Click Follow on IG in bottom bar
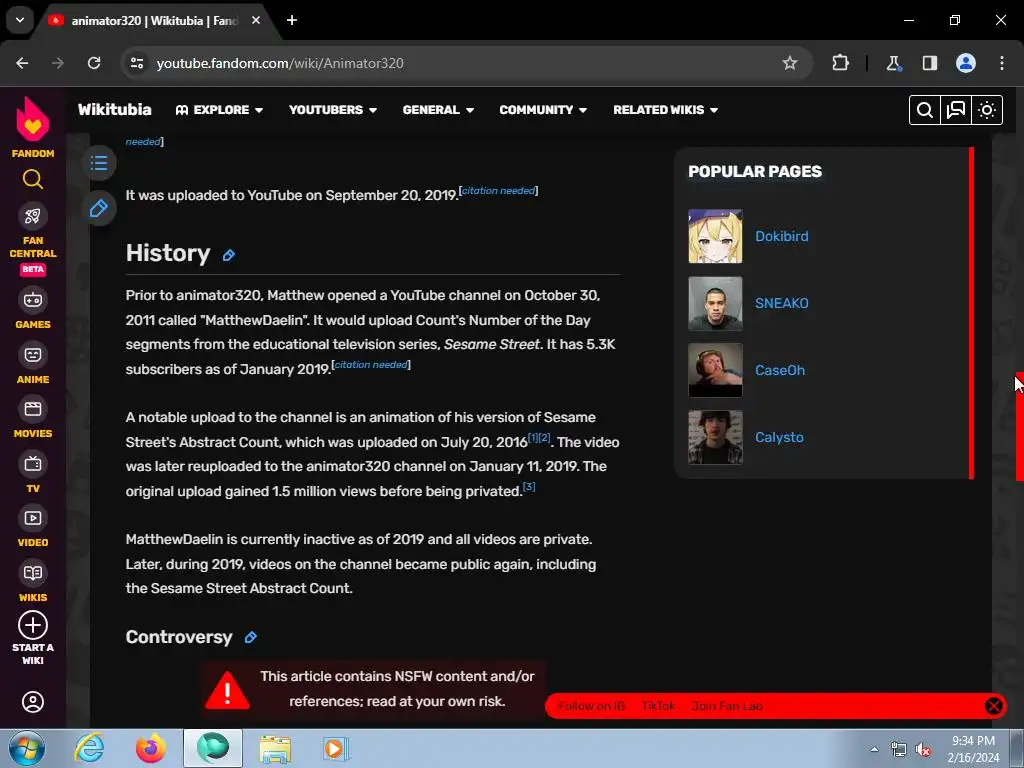The image size is (1024, 768). pos(592,706)
